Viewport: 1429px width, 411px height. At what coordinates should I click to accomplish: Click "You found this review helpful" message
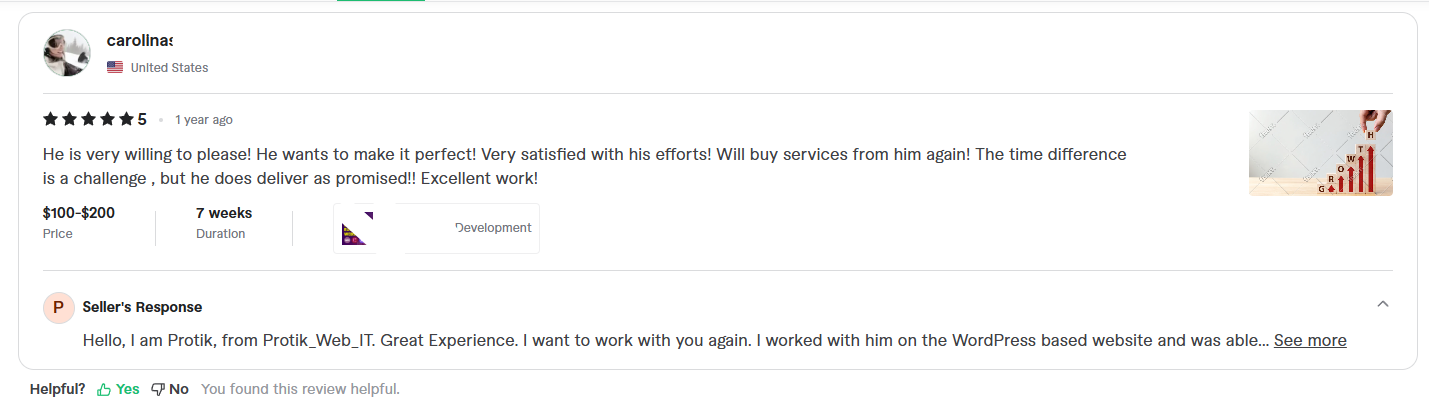[x=300, y=389]
